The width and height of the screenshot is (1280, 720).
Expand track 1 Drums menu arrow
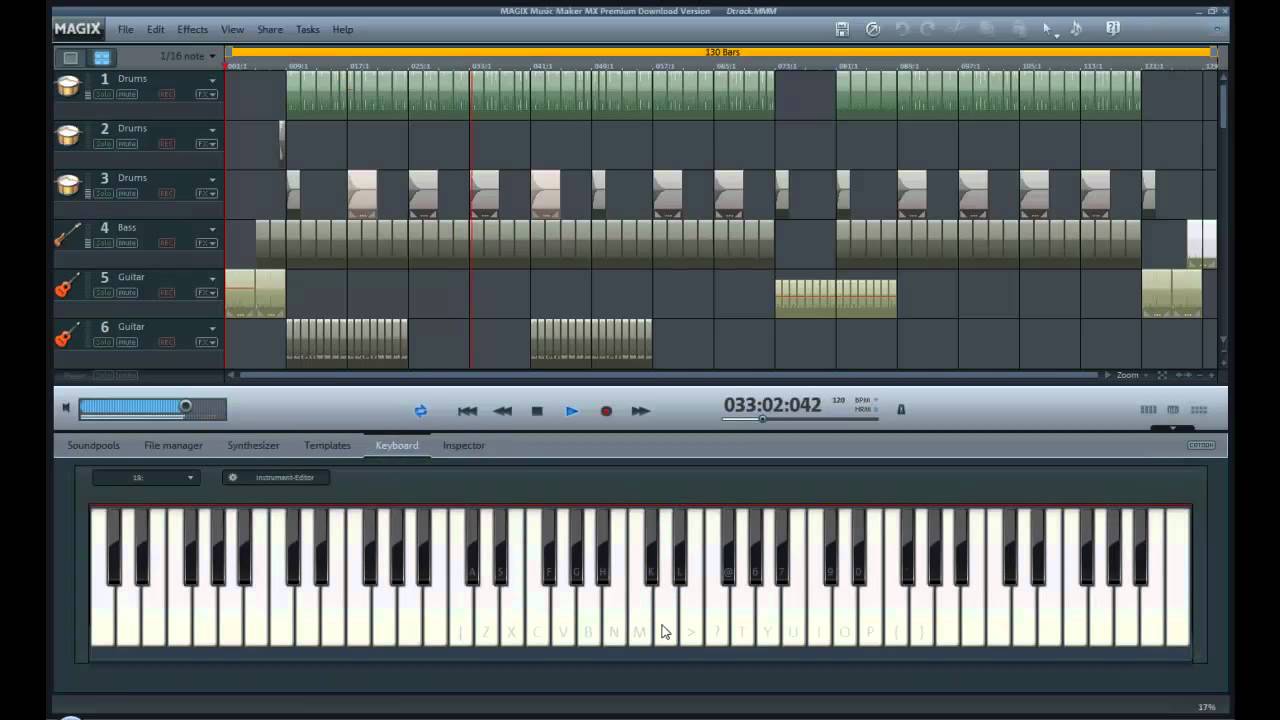pyautogui.click(x=212, y=80)
